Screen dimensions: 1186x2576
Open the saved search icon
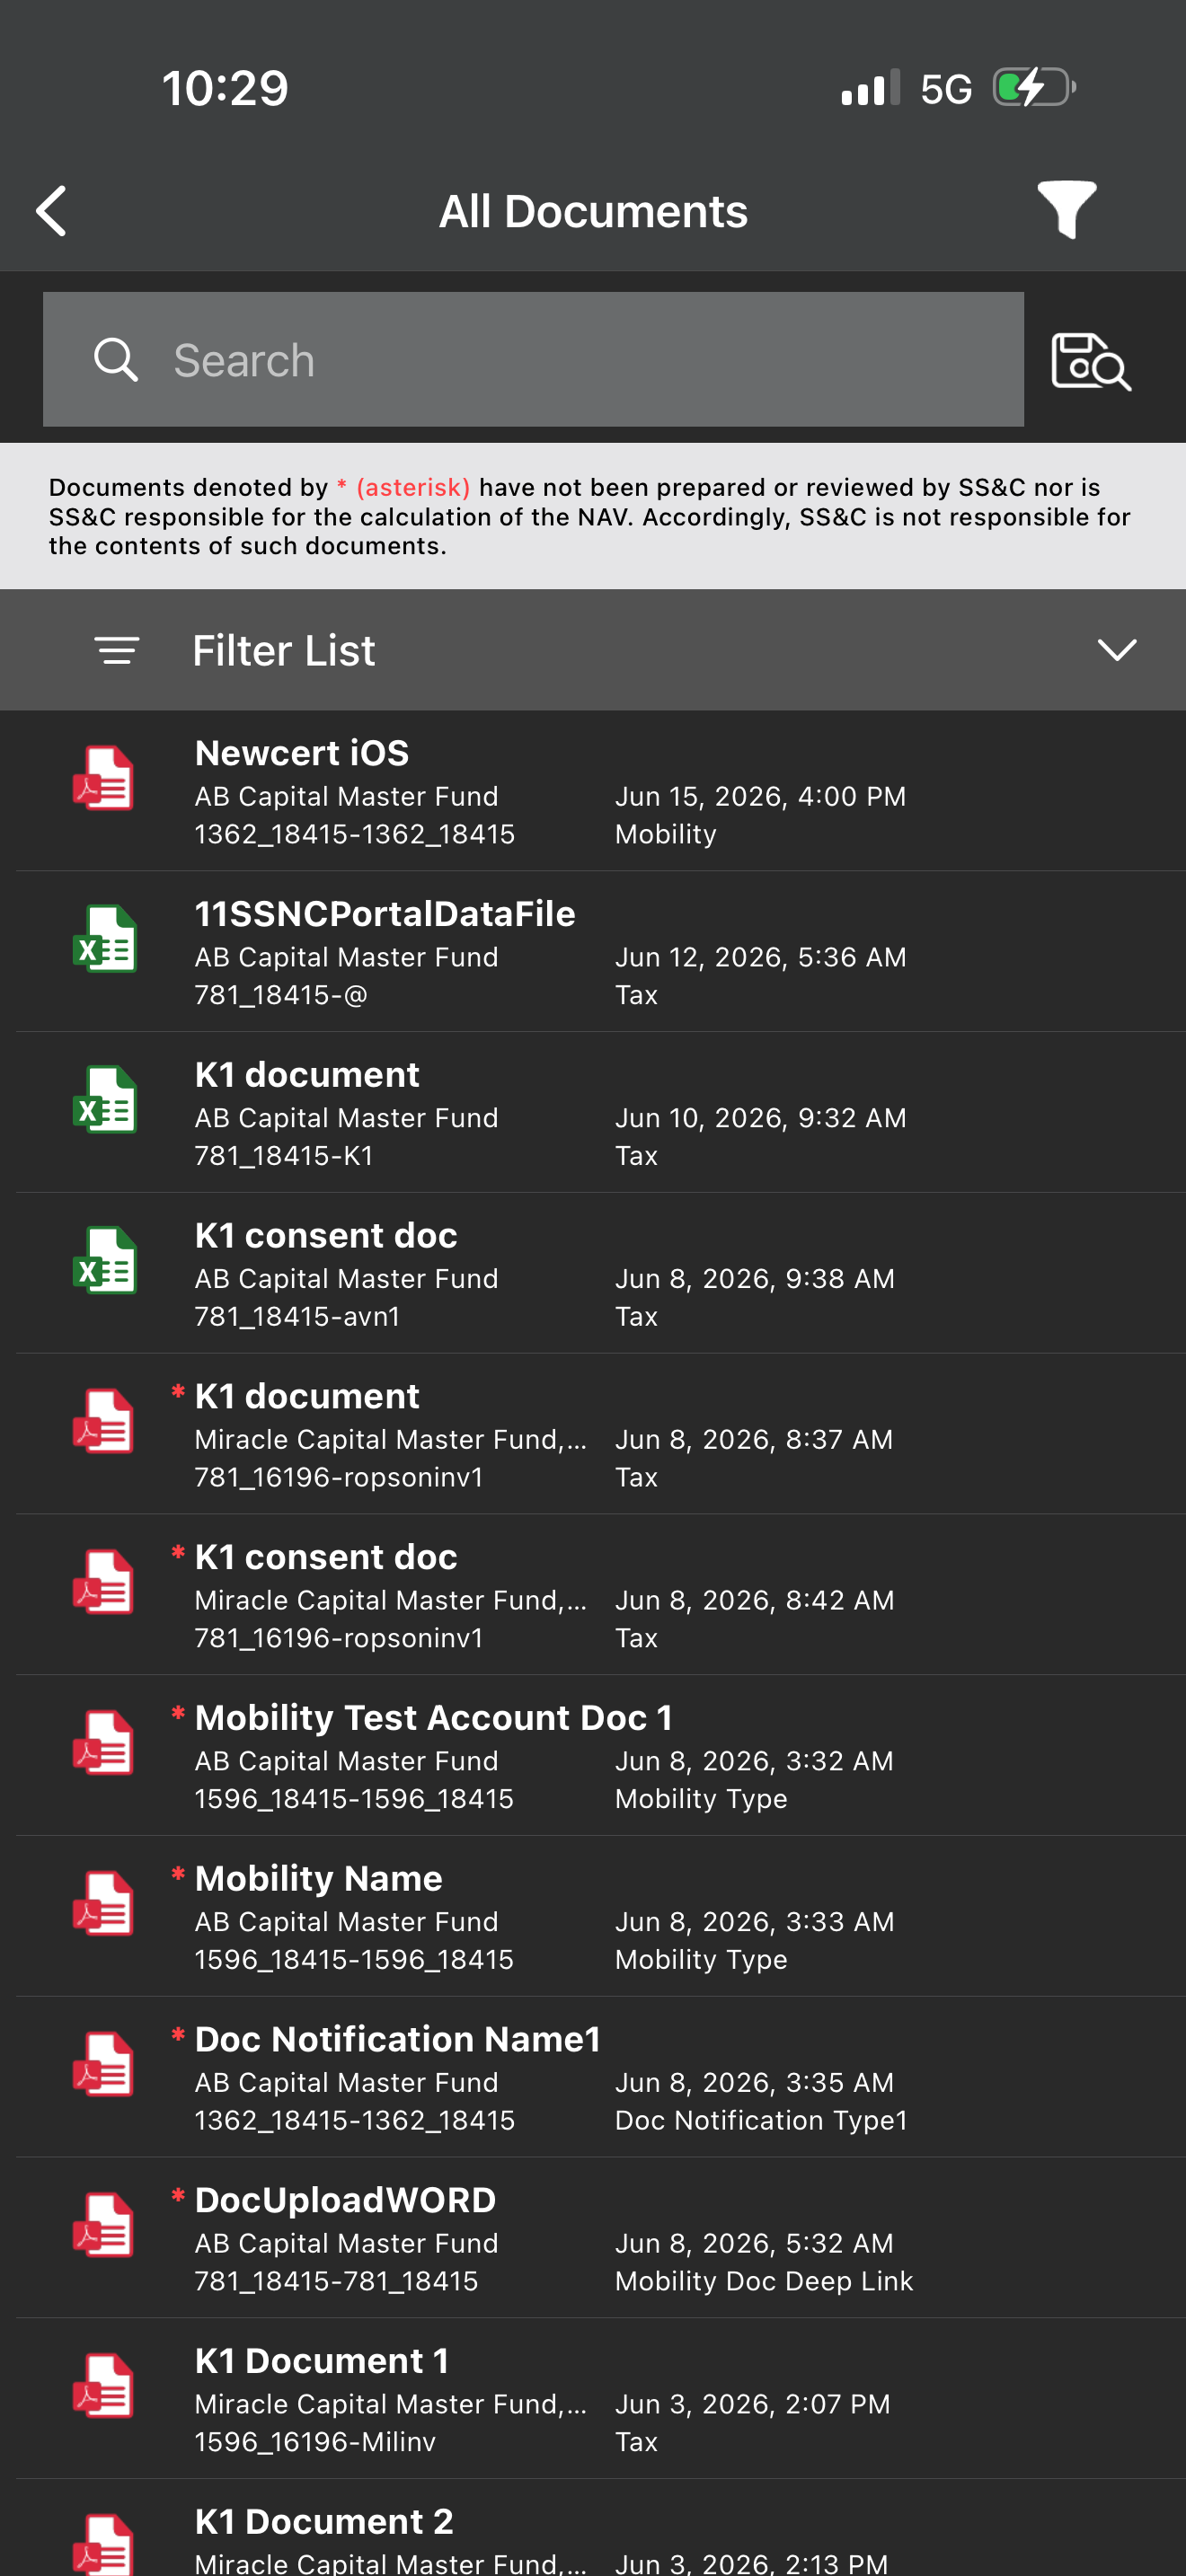(x=1091, y=361)
